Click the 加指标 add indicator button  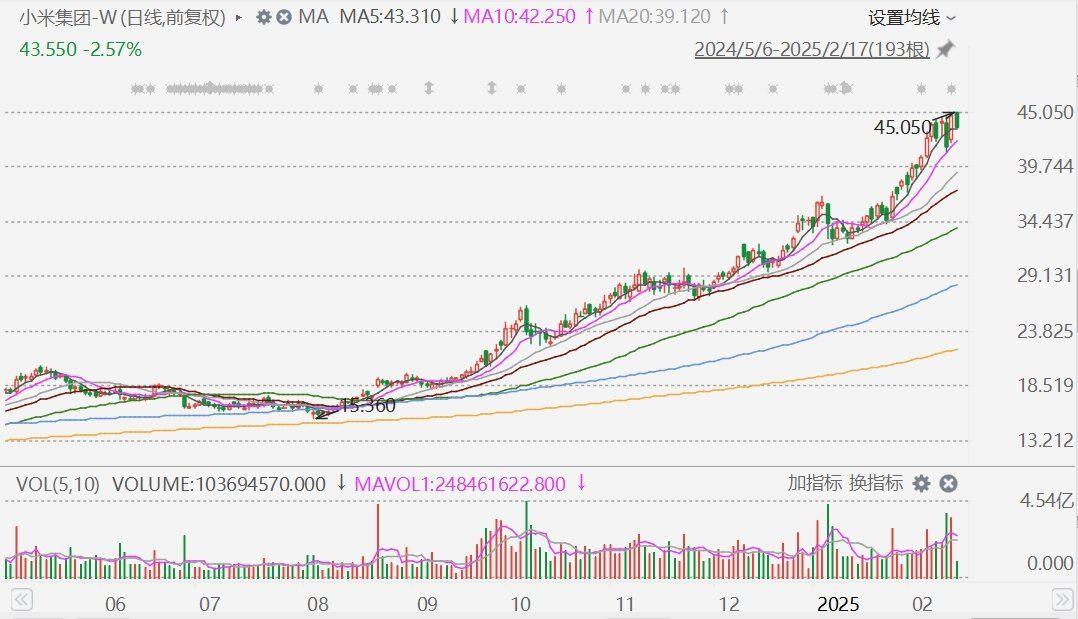[x=814, y=483]
